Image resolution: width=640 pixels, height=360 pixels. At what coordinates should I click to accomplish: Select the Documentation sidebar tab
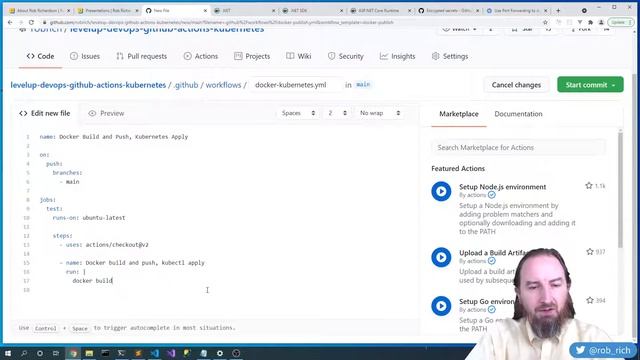point(518,114)
